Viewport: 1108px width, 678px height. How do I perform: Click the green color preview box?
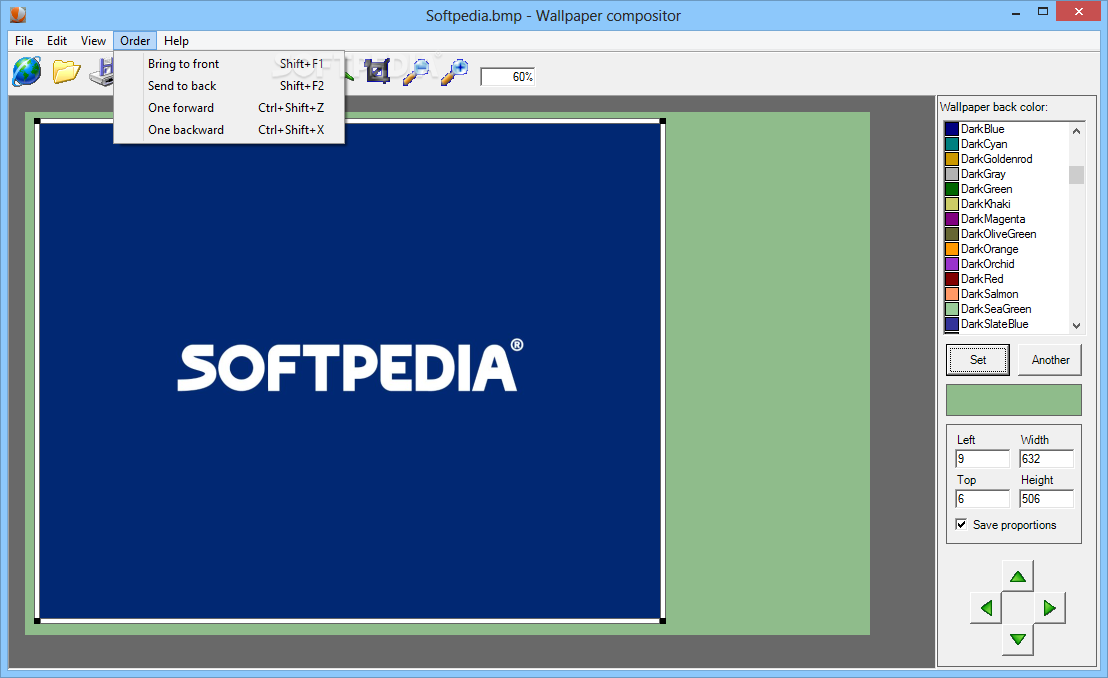coord(1013,400)
